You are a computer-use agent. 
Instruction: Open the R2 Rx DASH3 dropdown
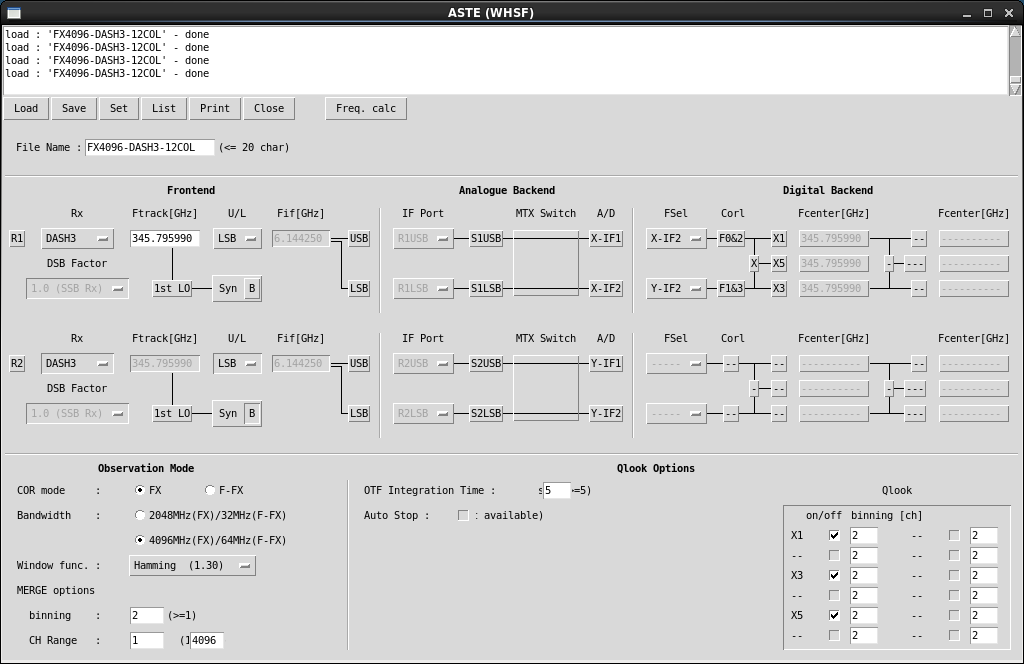click(x=77, y=363)
